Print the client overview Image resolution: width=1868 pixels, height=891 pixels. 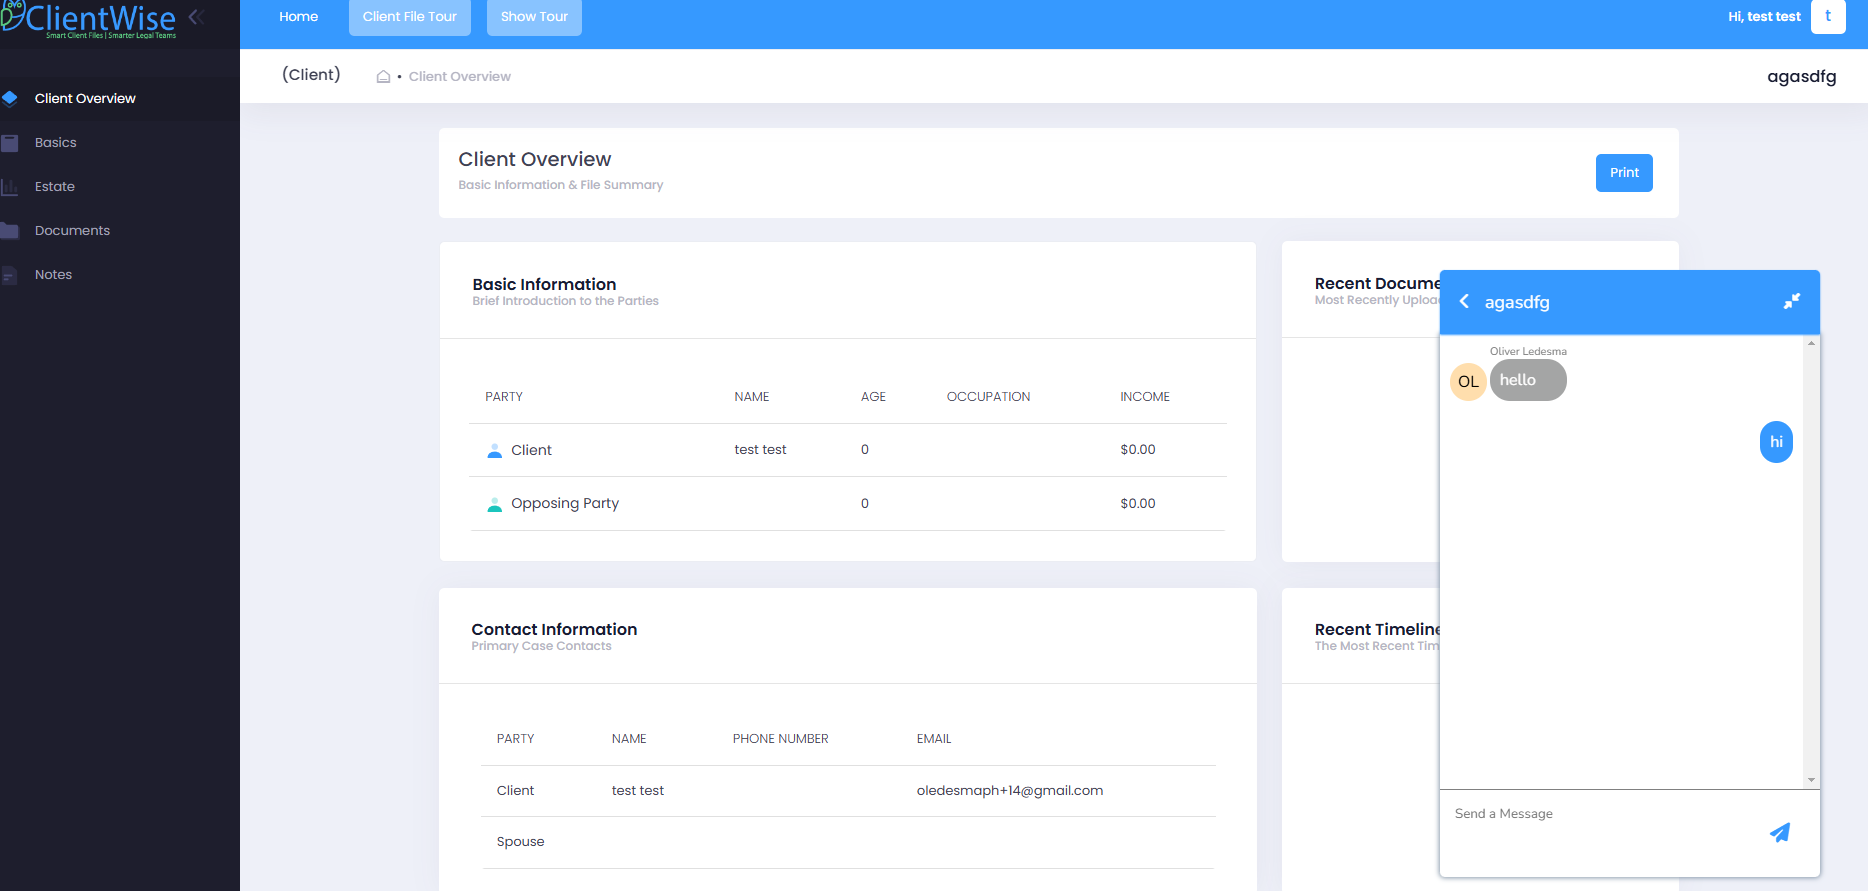coord(1624,173)
